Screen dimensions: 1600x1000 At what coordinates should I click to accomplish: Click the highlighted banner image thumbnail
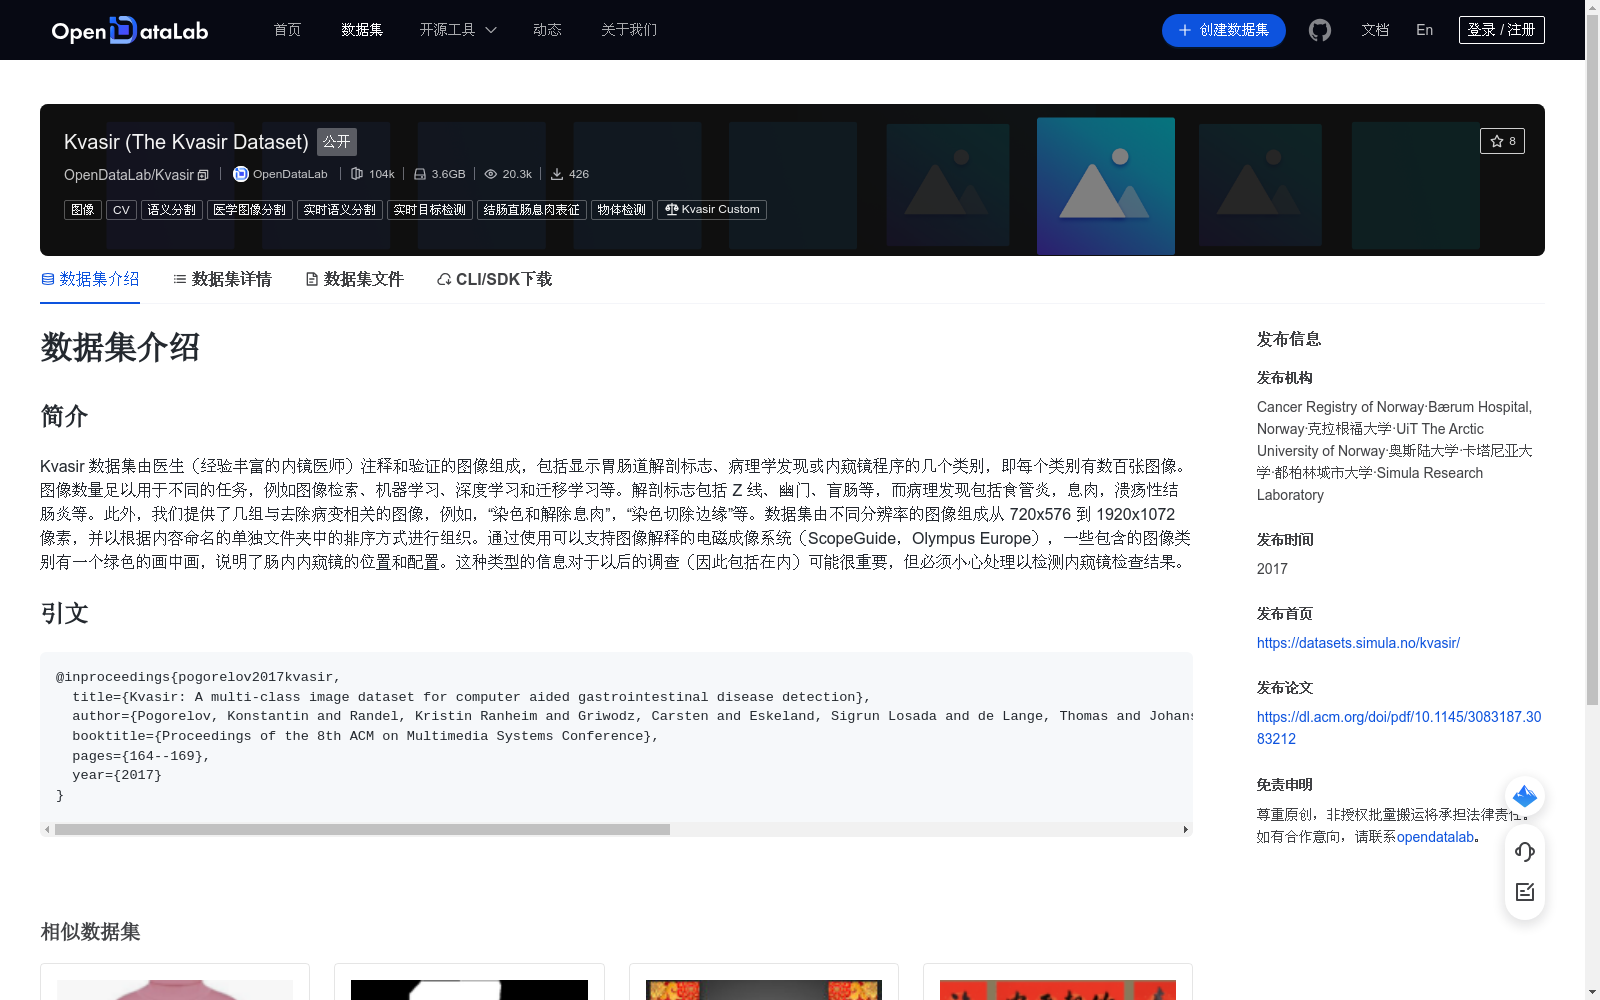(1106, 186)
